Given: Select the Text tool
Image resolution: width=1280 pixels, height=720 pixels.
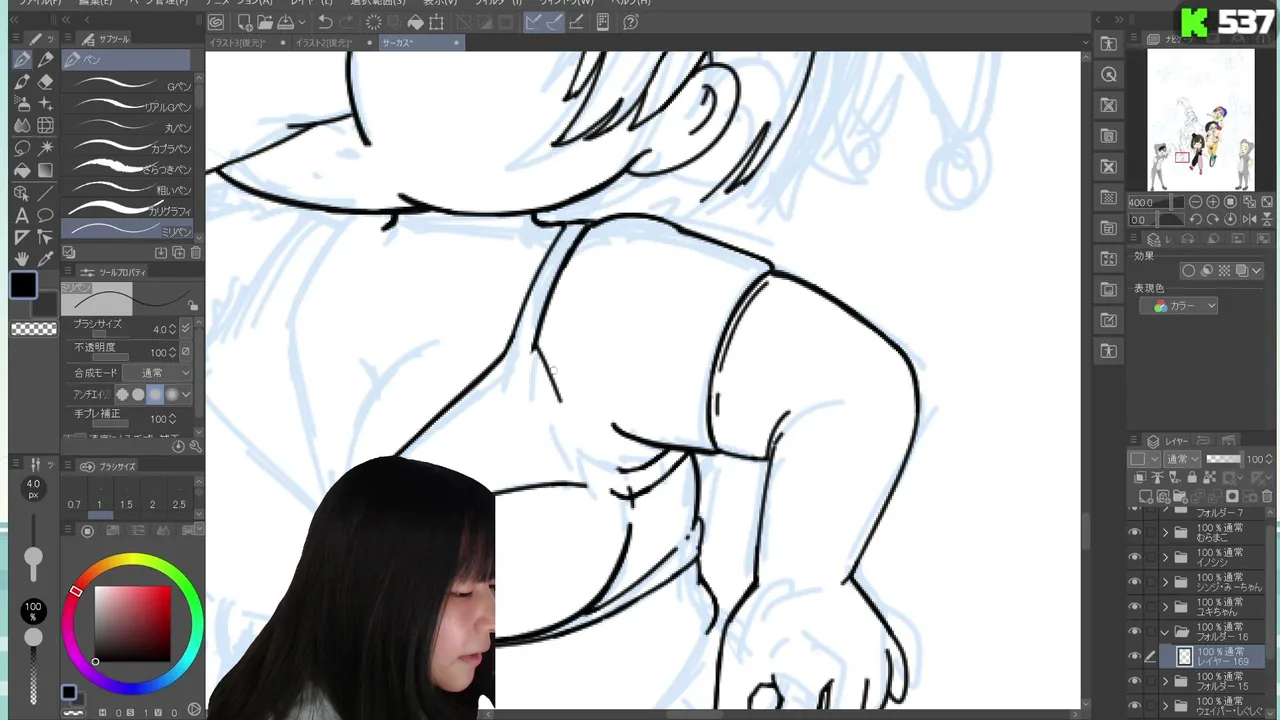Looking at the screenshot, I should [x=22, y=215].
